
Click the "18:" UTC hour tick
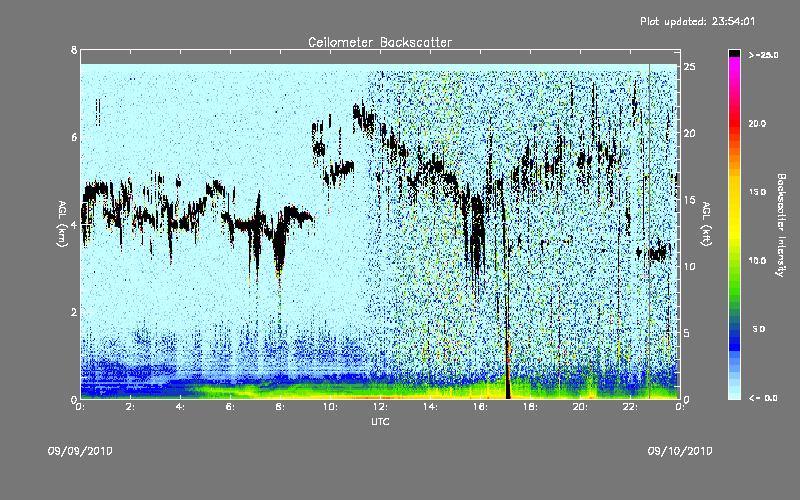click(531, 407)
